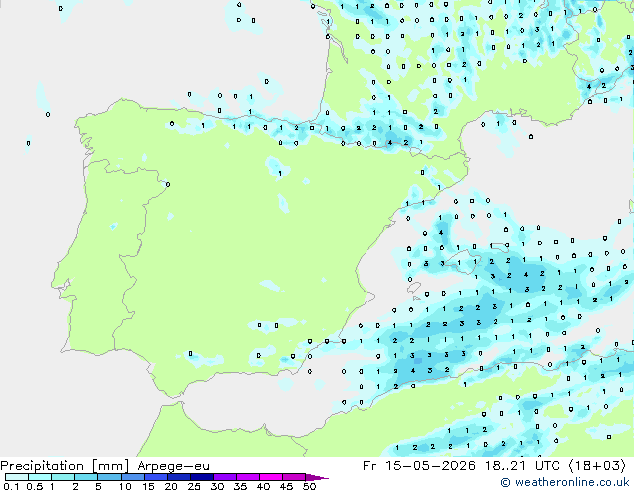Click the 'Precipitation [mm]' title text
Image resolution: width=634 pixels, height=490 pixels.
[65, 466]
